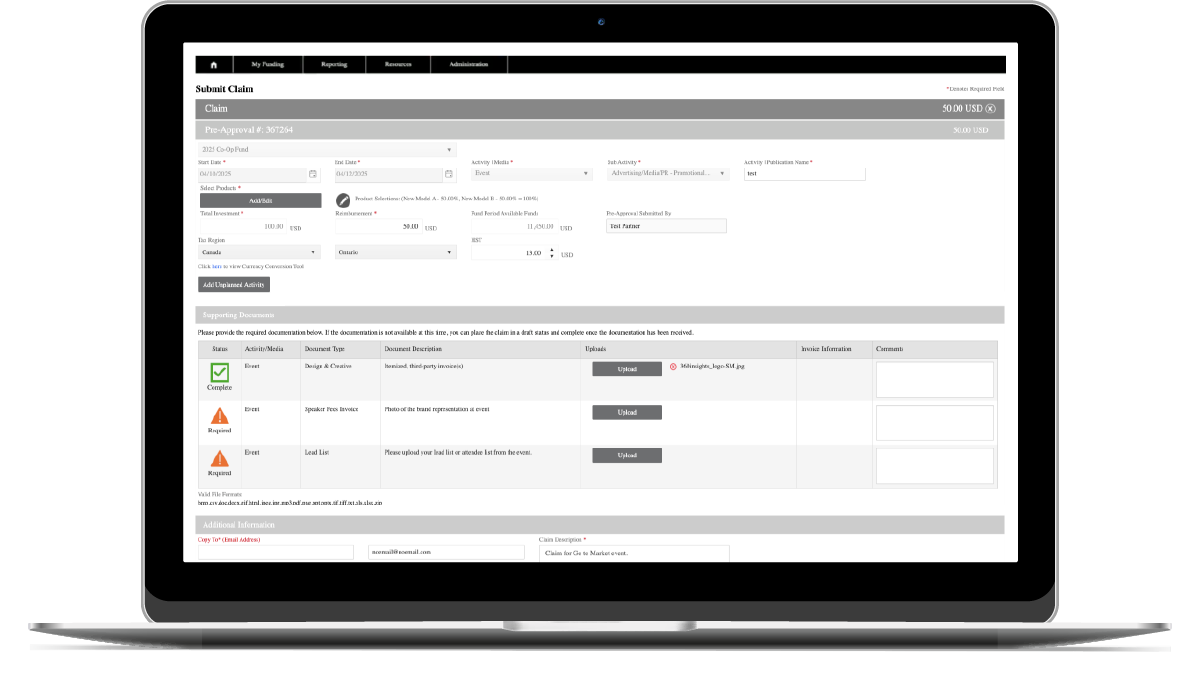Click the Add Unplanned Activity button
The height and width of the screenshot is (675, 1200).
234,285
